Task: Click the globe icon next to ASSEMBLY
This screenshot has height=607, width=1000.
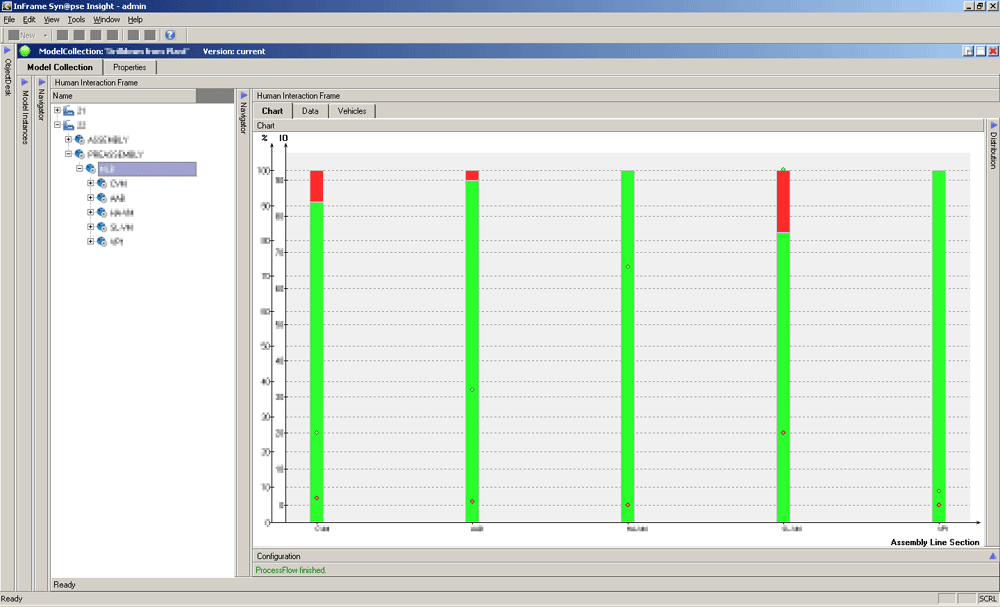Action: (80, 140)
